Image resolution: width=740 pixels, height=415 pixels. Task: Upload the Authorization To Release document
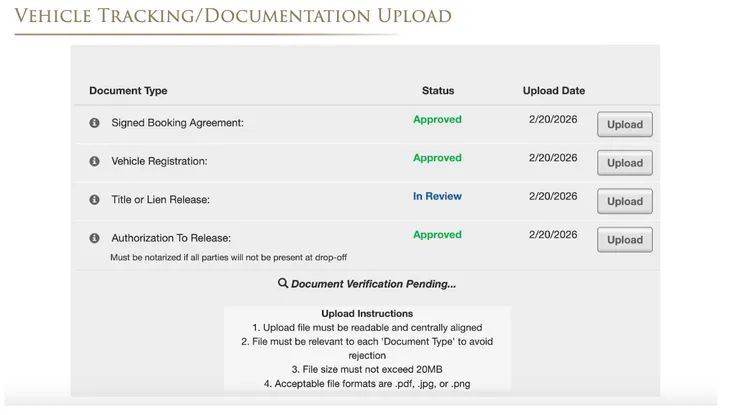(625, 240)
